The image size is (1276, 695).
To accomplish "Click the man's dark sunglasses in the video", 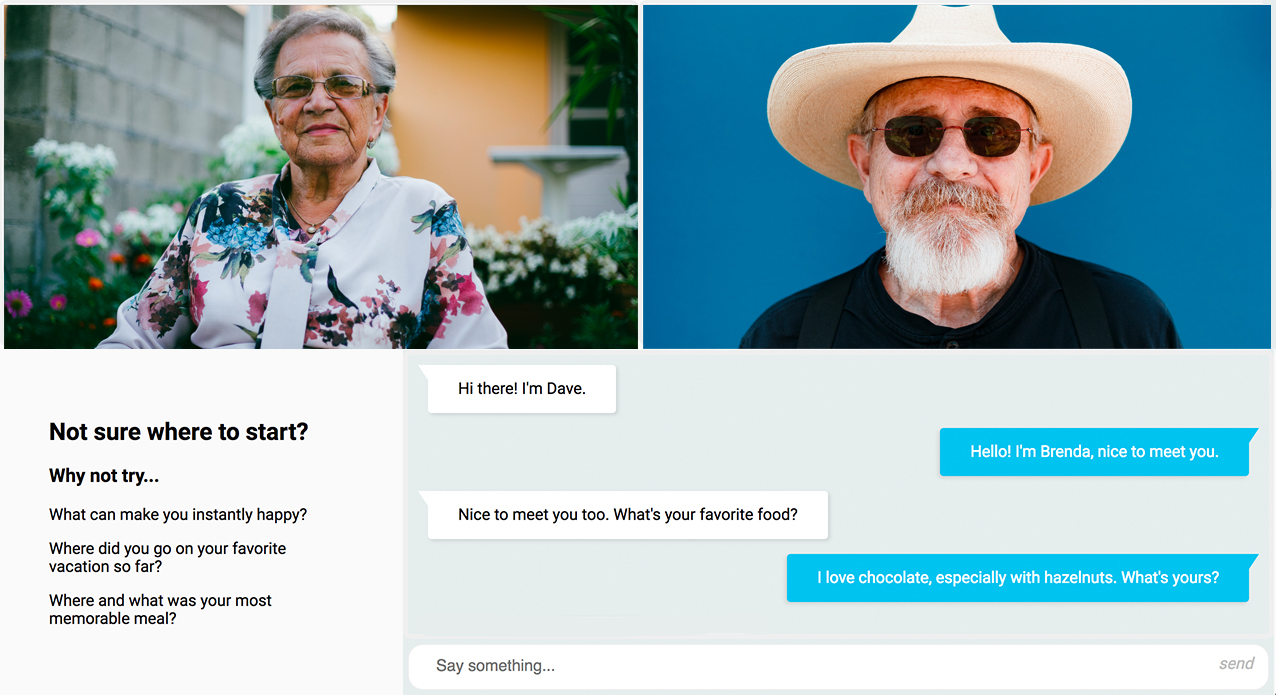I will coord(946,136).
